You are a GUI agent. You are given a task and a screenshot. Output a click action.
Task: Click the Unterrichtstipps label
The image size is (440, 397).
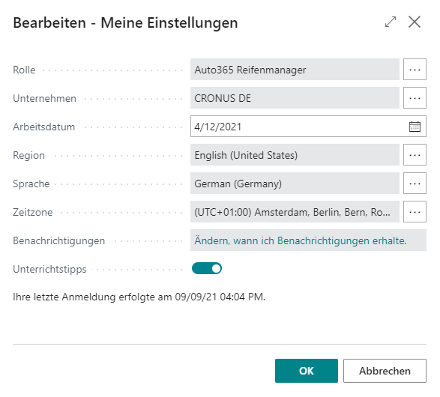49,269
